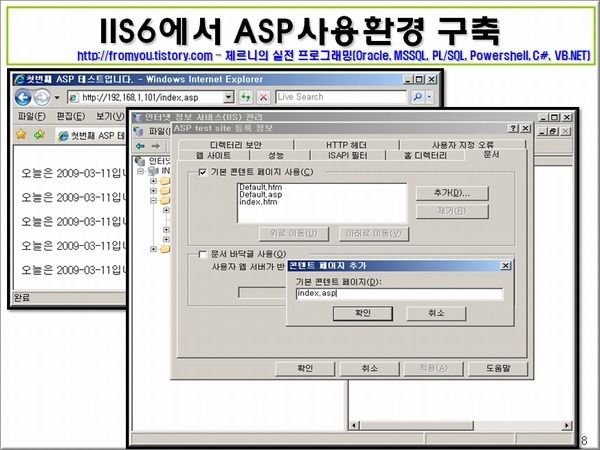Click the green Refresh icon in IE
This screenshot has width=600, height=450.
[246, 97]
